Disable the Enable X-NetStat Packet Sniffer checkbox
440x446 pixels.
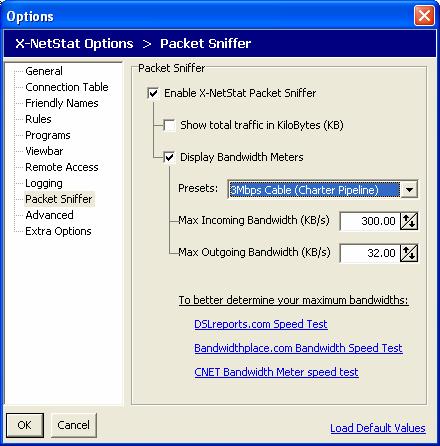153,93
